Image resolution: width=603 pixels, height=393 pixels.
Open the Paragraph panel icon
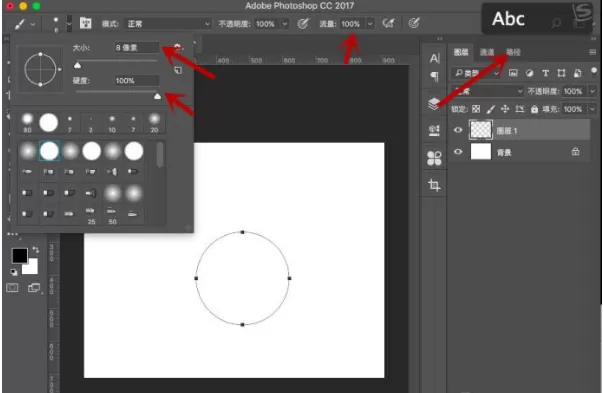435,77
